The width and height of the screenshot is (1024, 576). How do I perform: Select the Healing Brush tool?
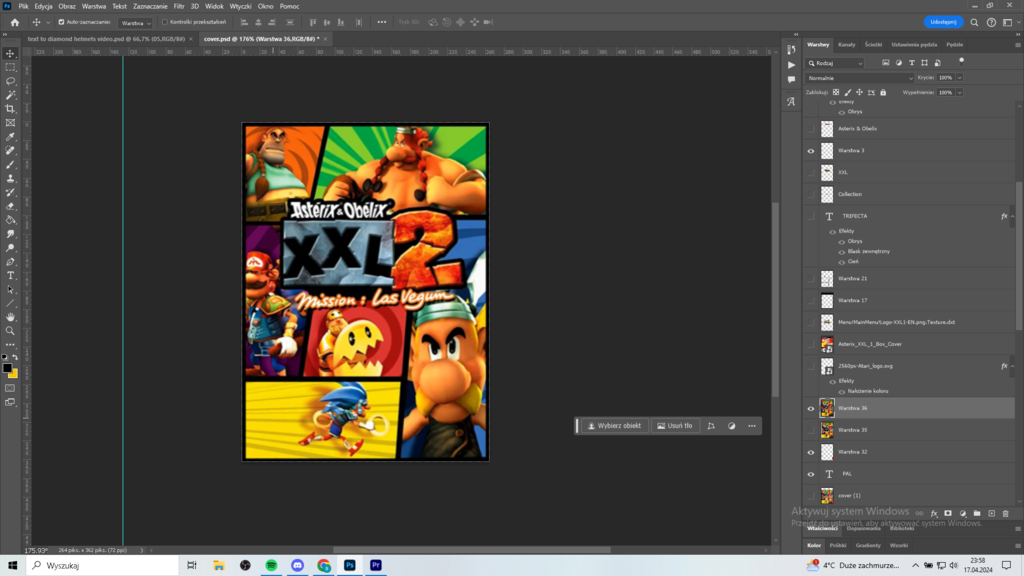click(10, 150)
